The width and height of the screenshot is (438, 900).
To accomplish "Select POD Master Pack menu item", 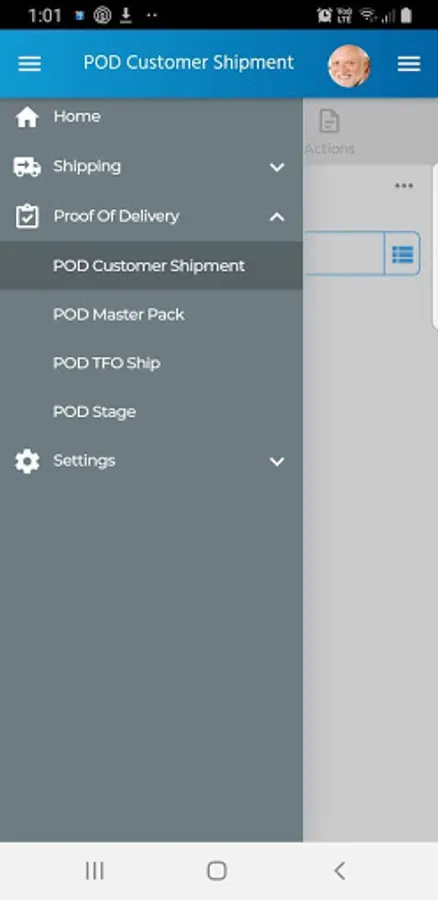I will point(151,315).
